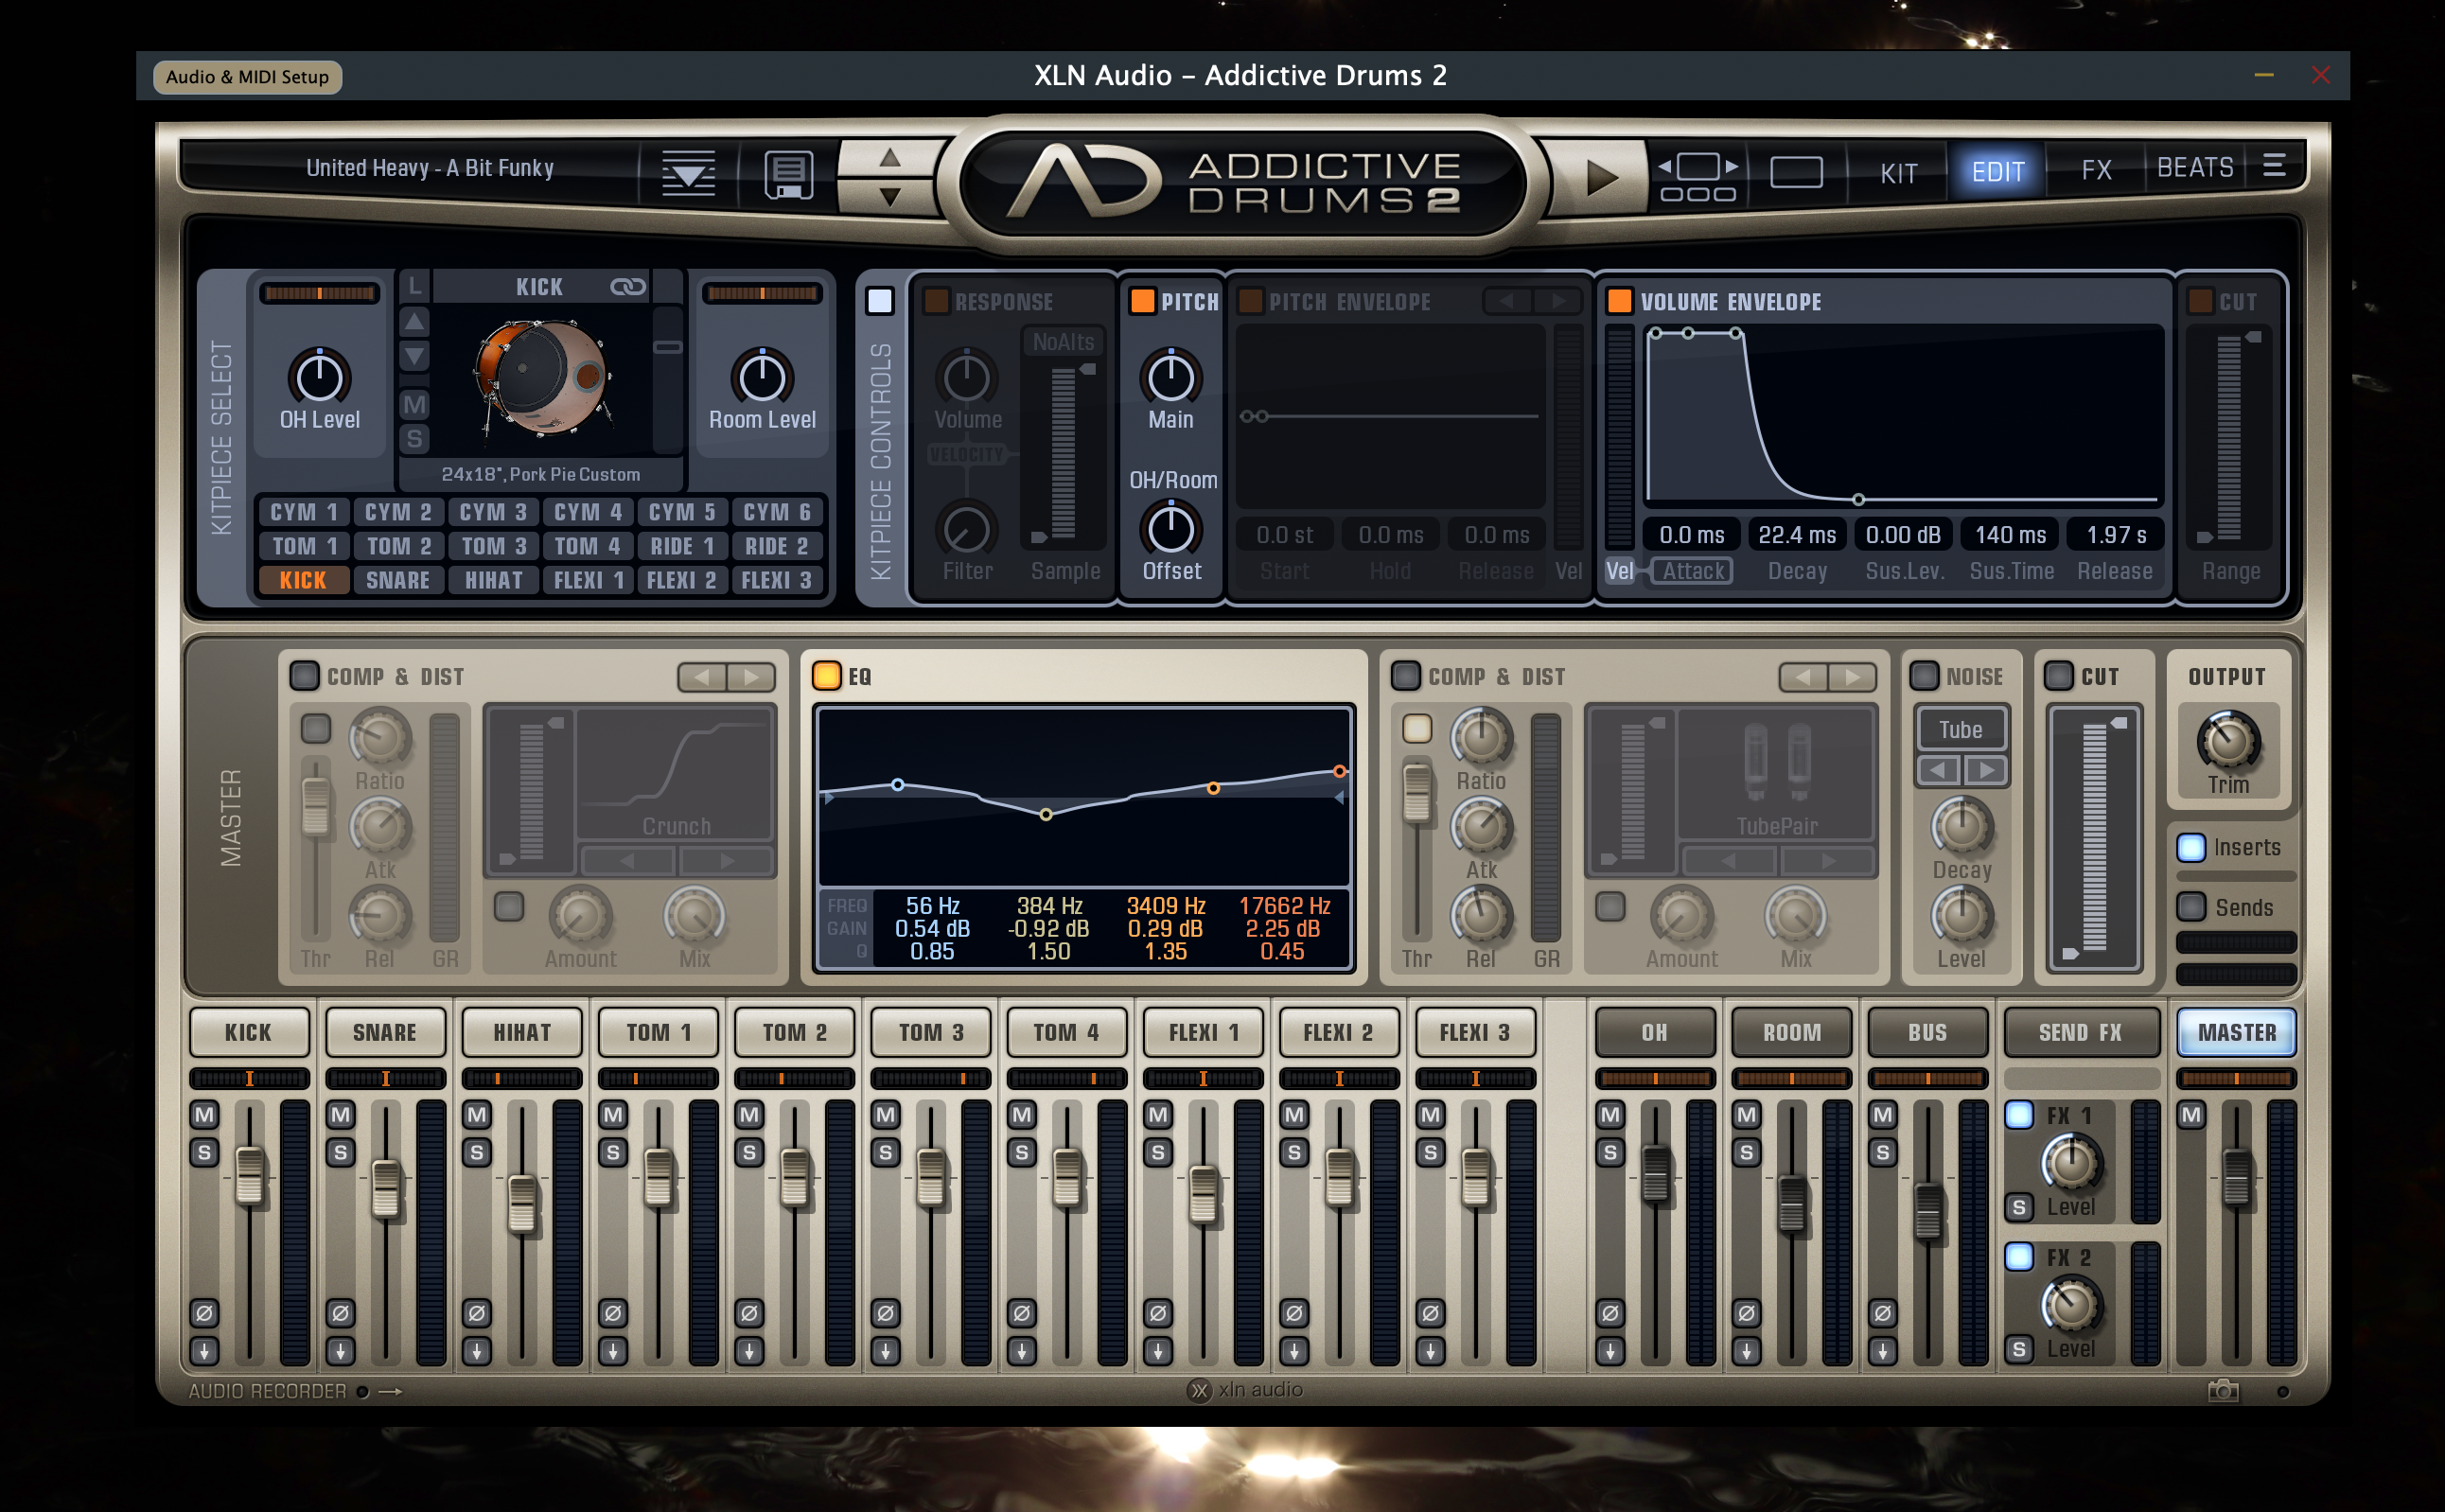Solo the FX 2 send
Screen dimensions: 2445x1512
coord(2018,1349)
